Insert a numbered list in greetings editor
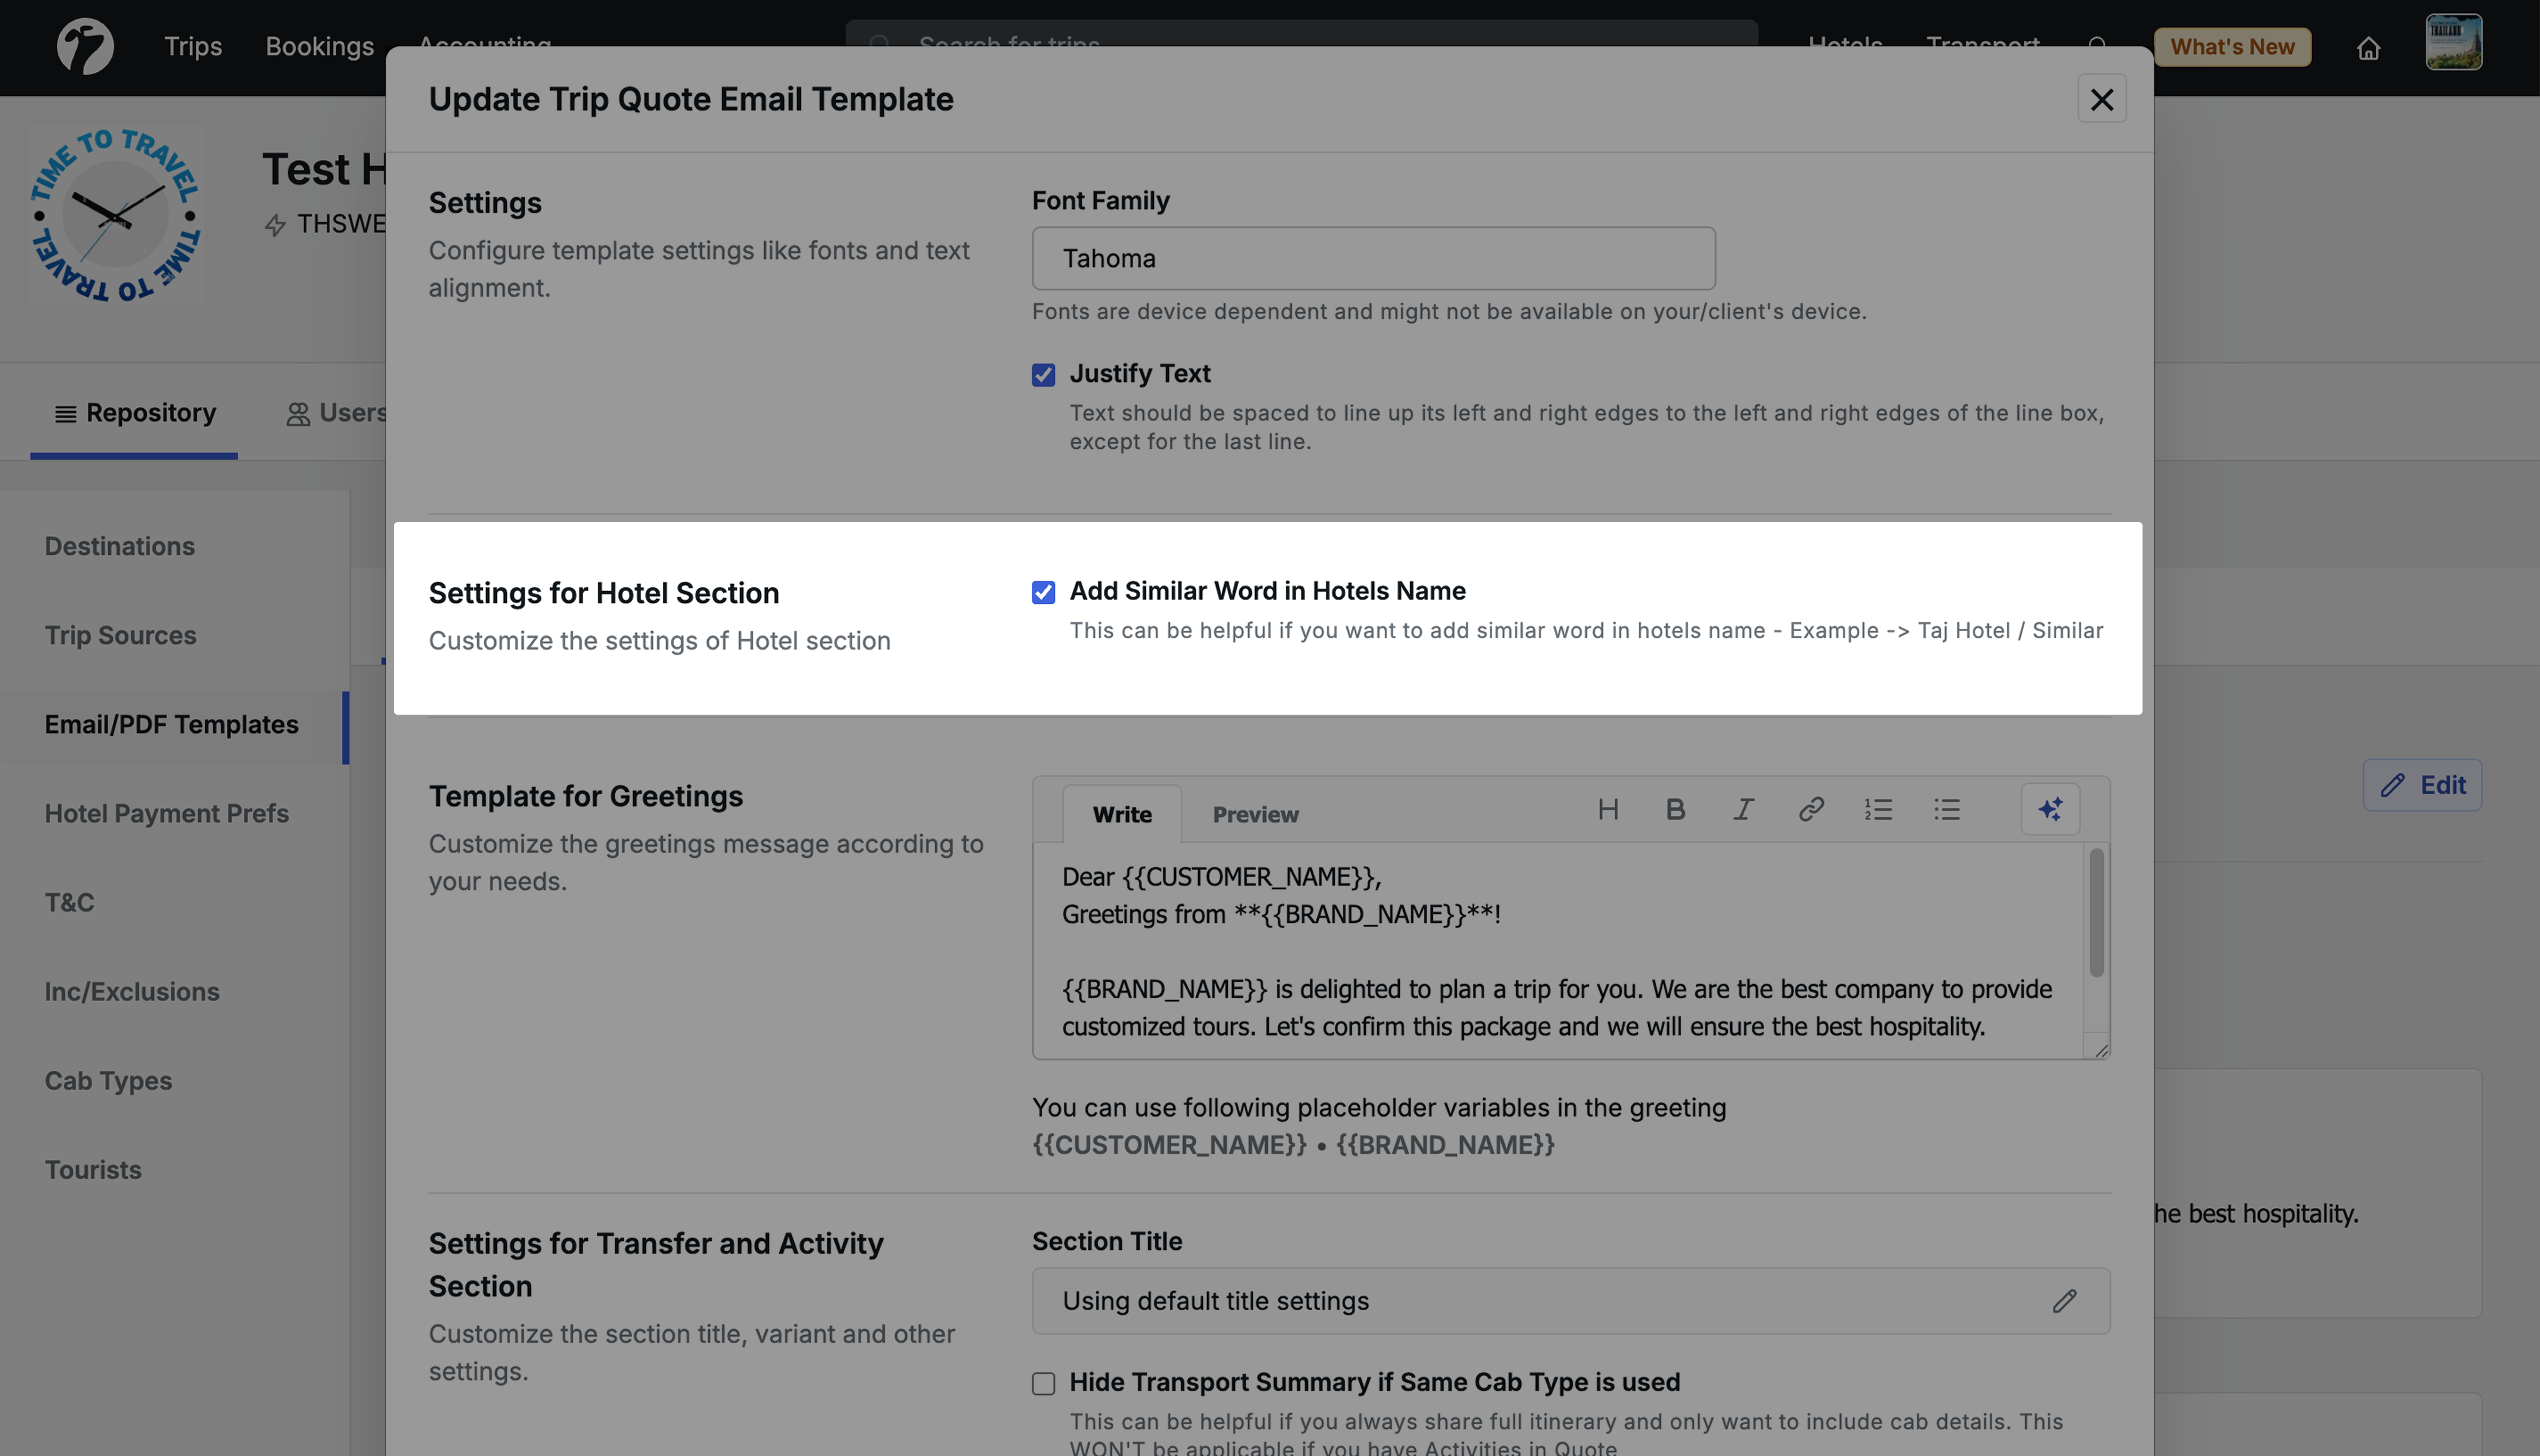Viewport: 2540px width, 1456px height. pyautogui.click(x=1878, y=809)
